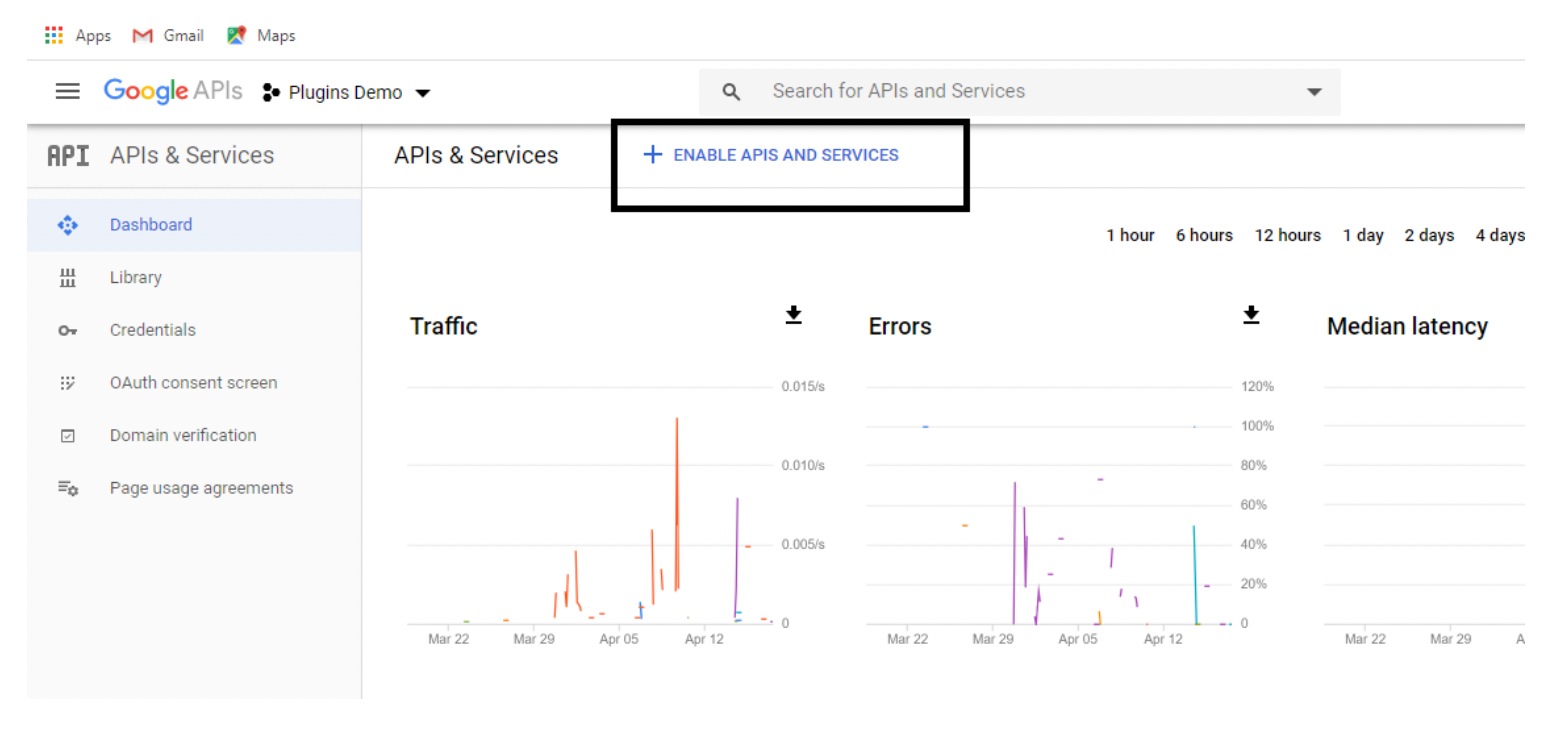Open Page usage agreements
Viewport: 1560px width, 732px height.
(201, 488)
